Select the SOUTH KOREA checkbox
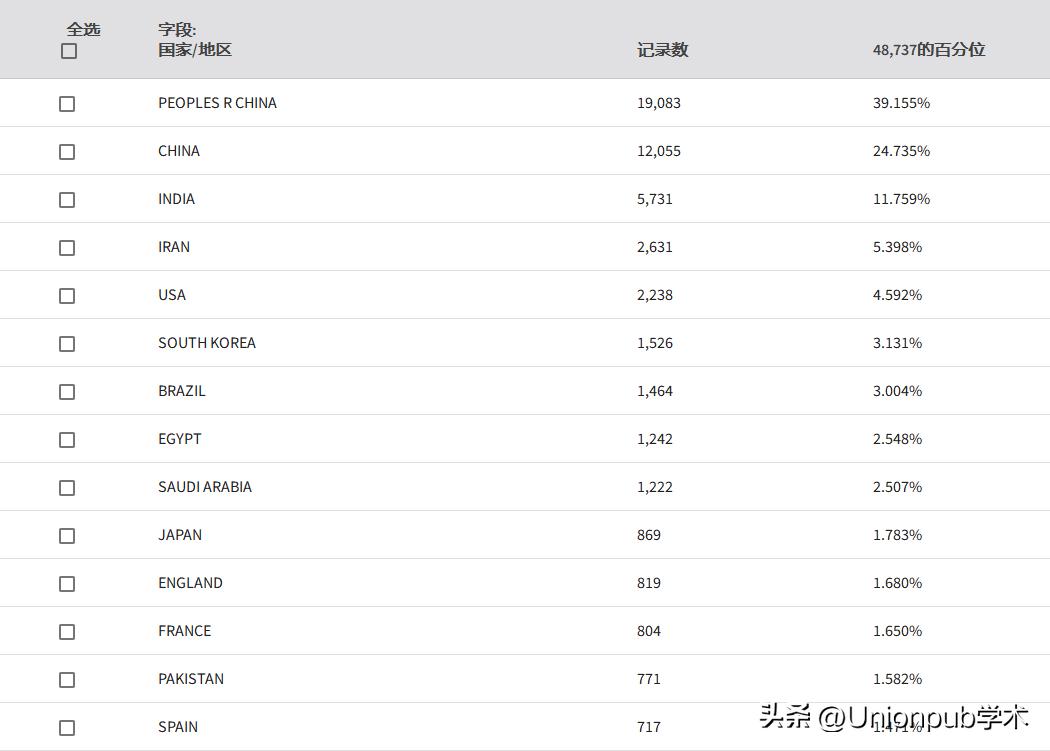The image size is (1050, 751). click(67, 344)
